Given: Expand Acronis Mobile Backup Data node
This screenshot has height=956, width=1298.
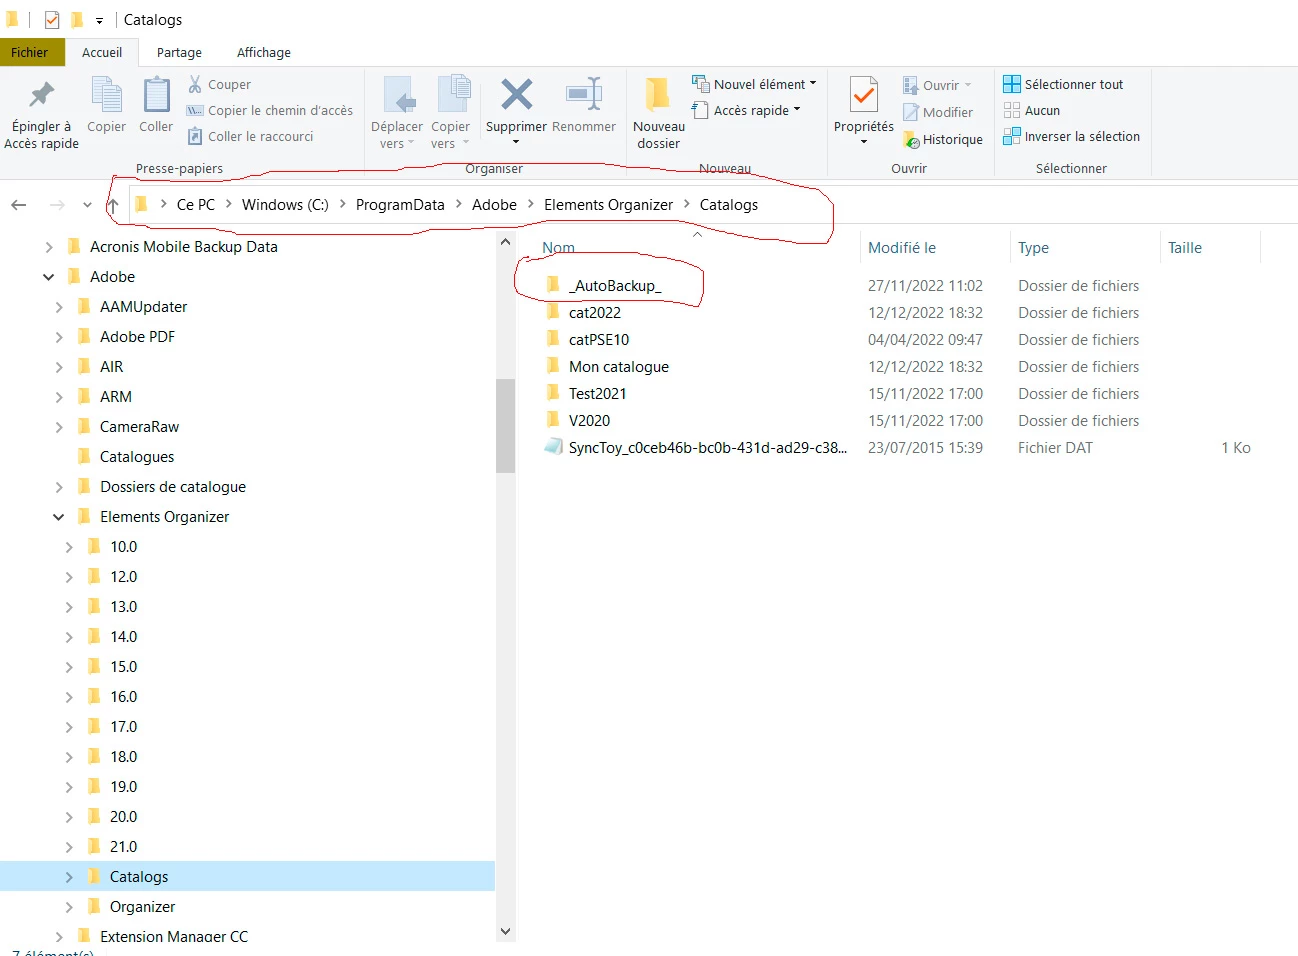Looking at the screenshot, I should tap(49, 247).
